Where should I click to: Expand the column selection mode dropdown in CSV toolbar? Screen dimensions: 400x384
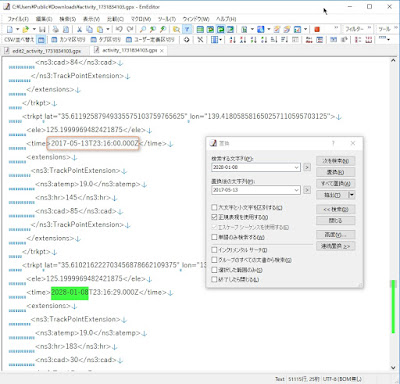point(221,40)
